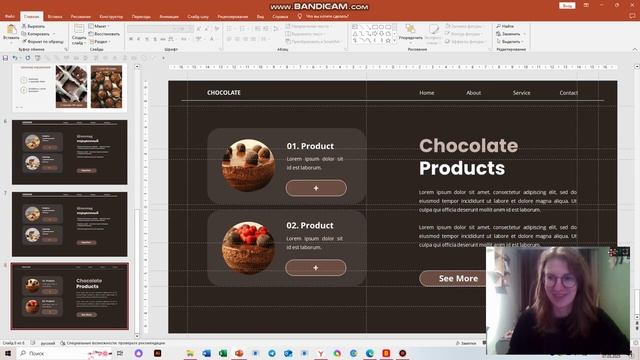Open the Layout (Макет) dropdown
The width and height of the screenshot is (640, 360).
(x=99, y=26)
